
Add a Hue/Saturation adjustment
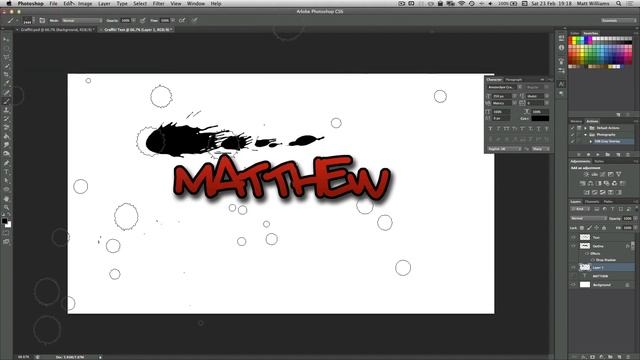point(582,184)
